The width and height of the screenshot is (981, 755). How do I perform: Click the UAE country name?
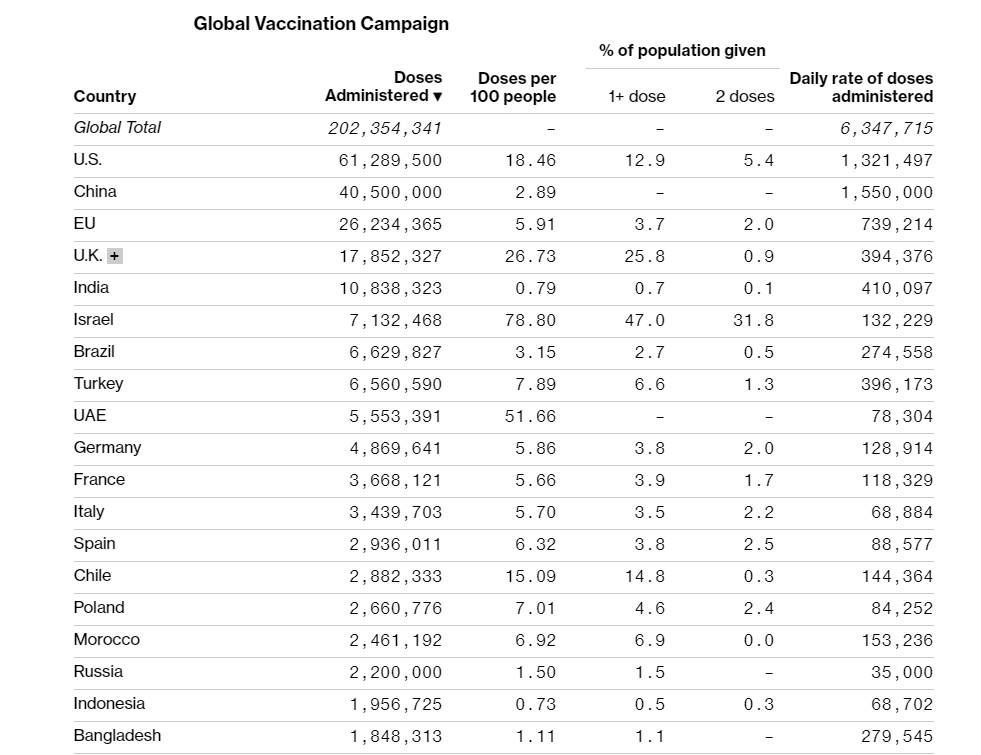coord(90,416)
